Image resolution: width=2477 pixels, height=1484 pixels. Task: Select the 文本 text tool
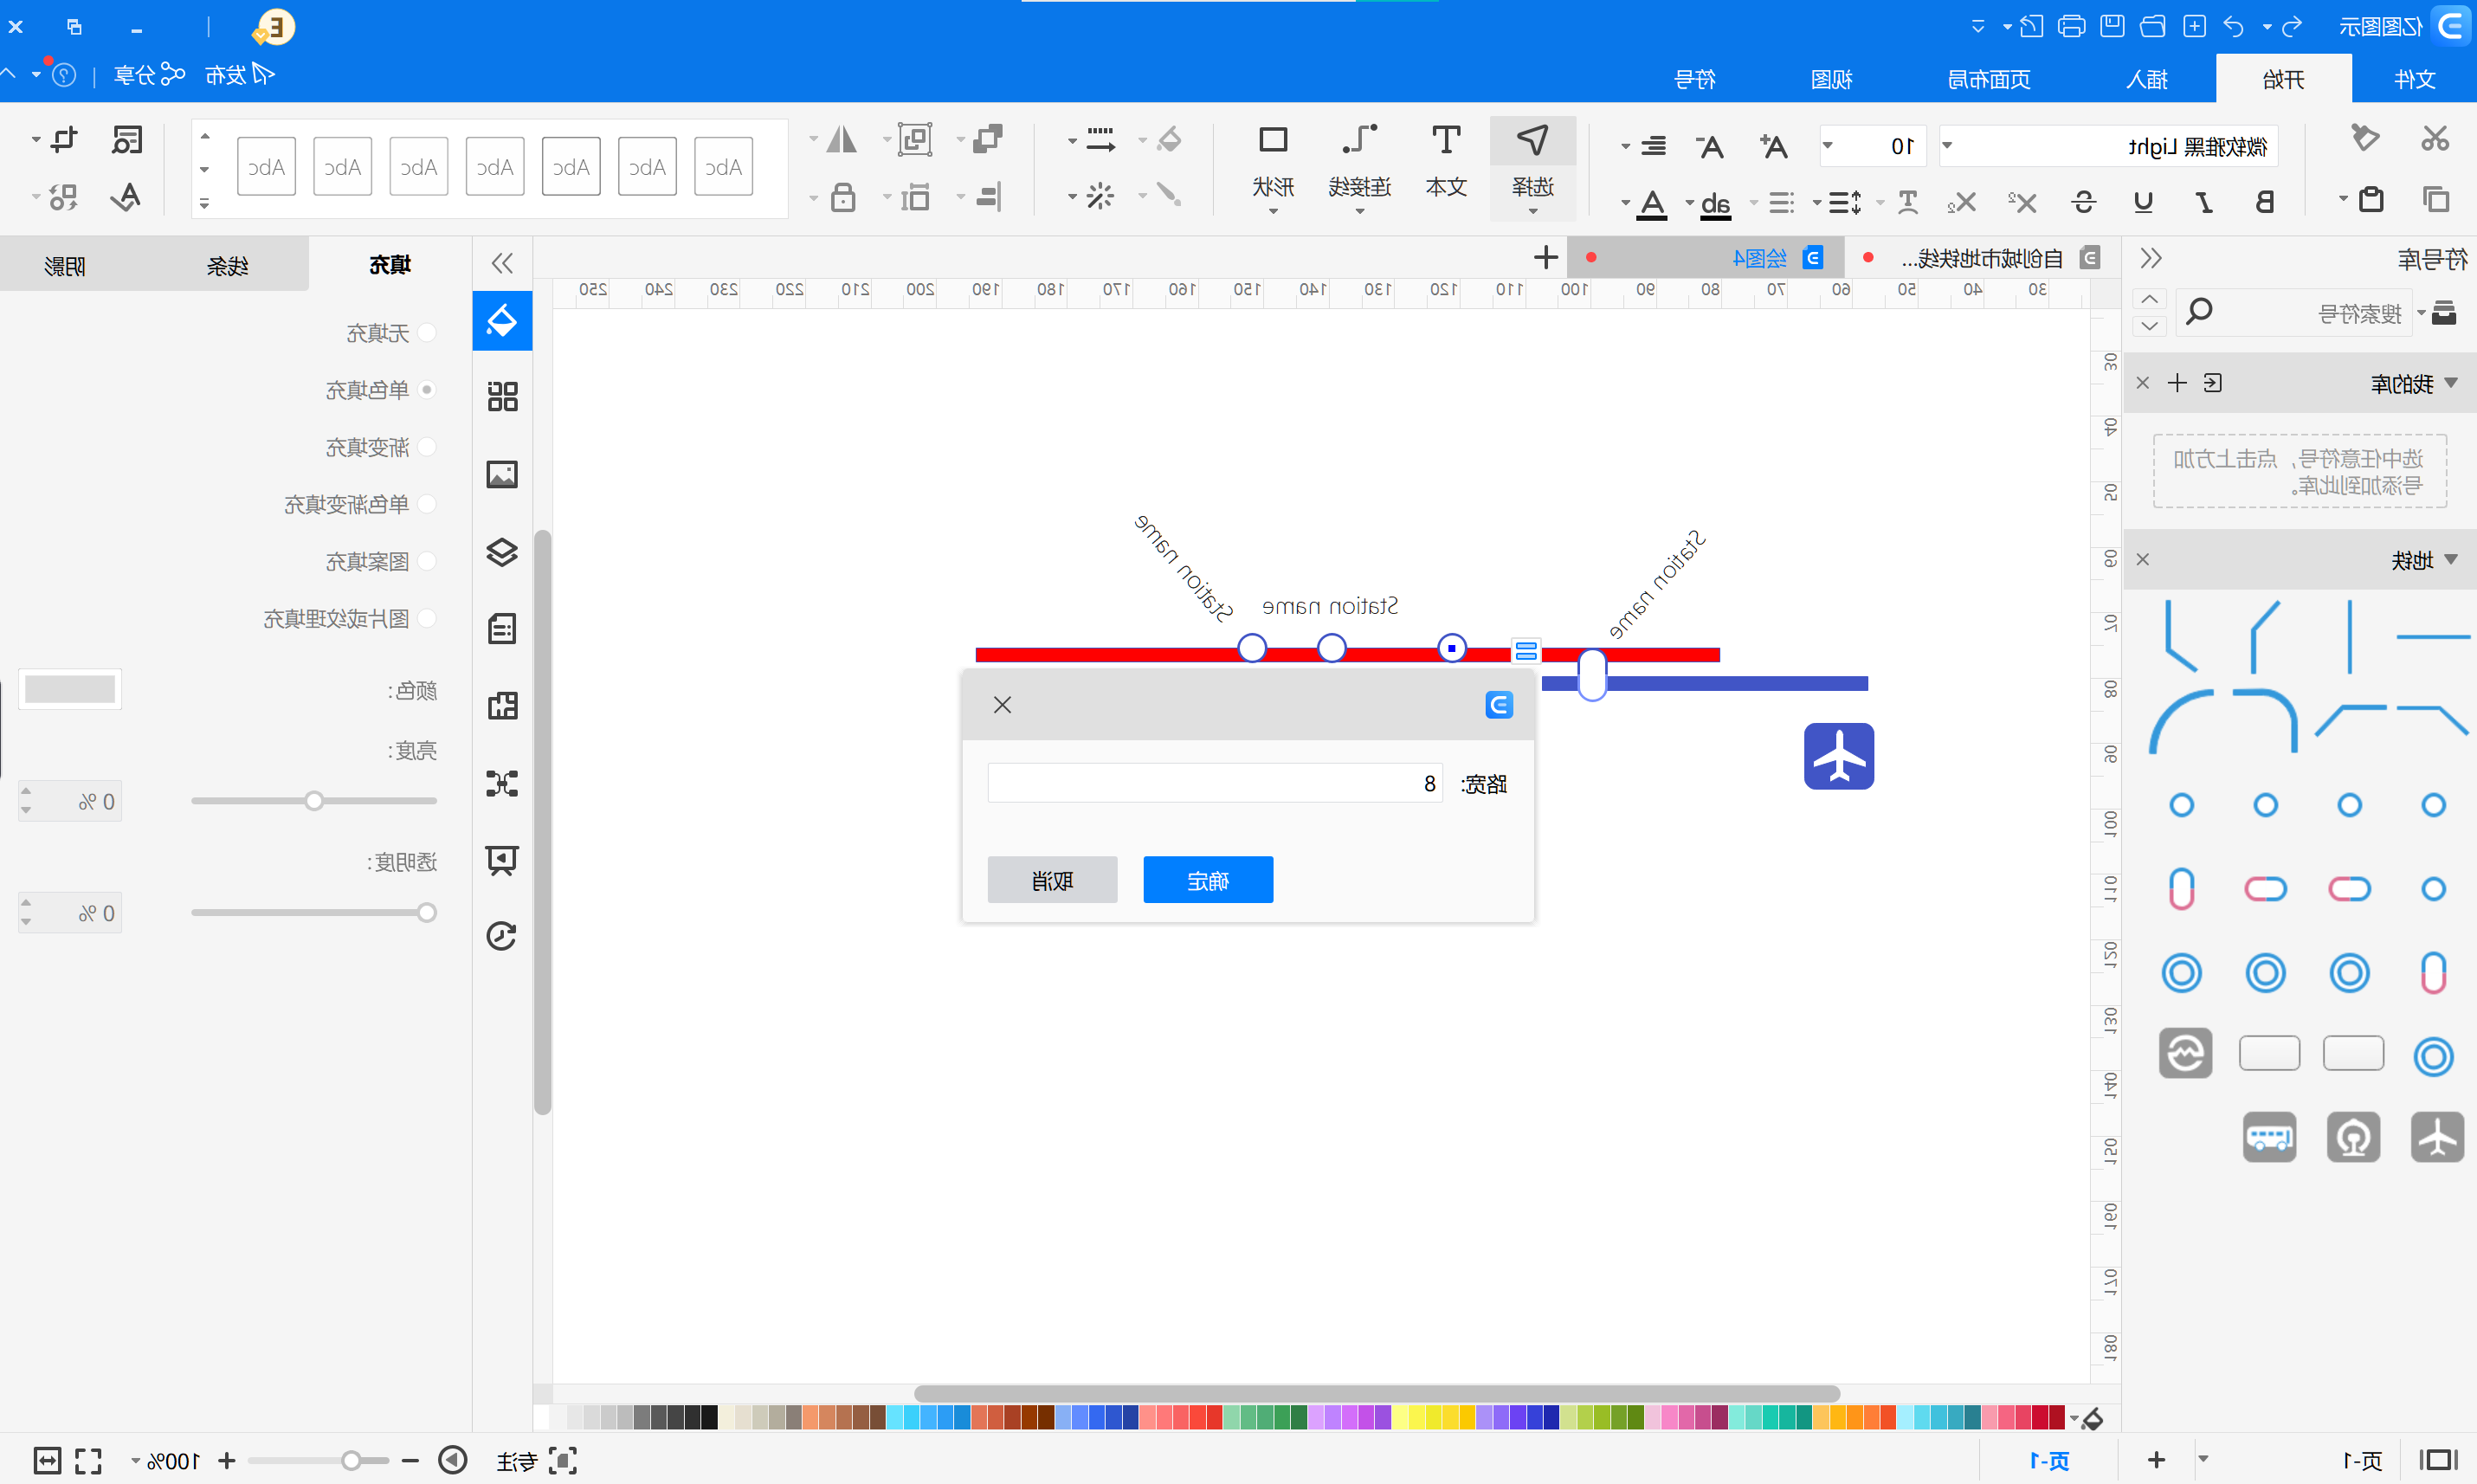(x=1446, y=160)
